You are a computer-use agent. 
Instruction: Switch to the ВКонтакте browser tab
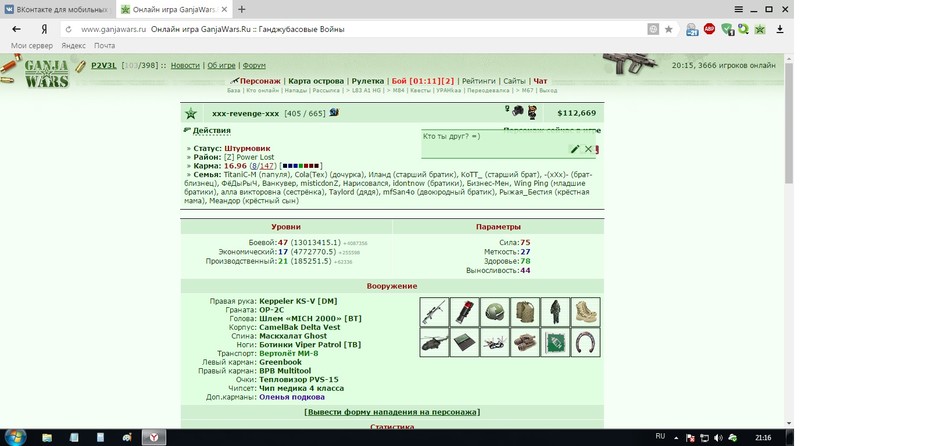coord(56,9)
